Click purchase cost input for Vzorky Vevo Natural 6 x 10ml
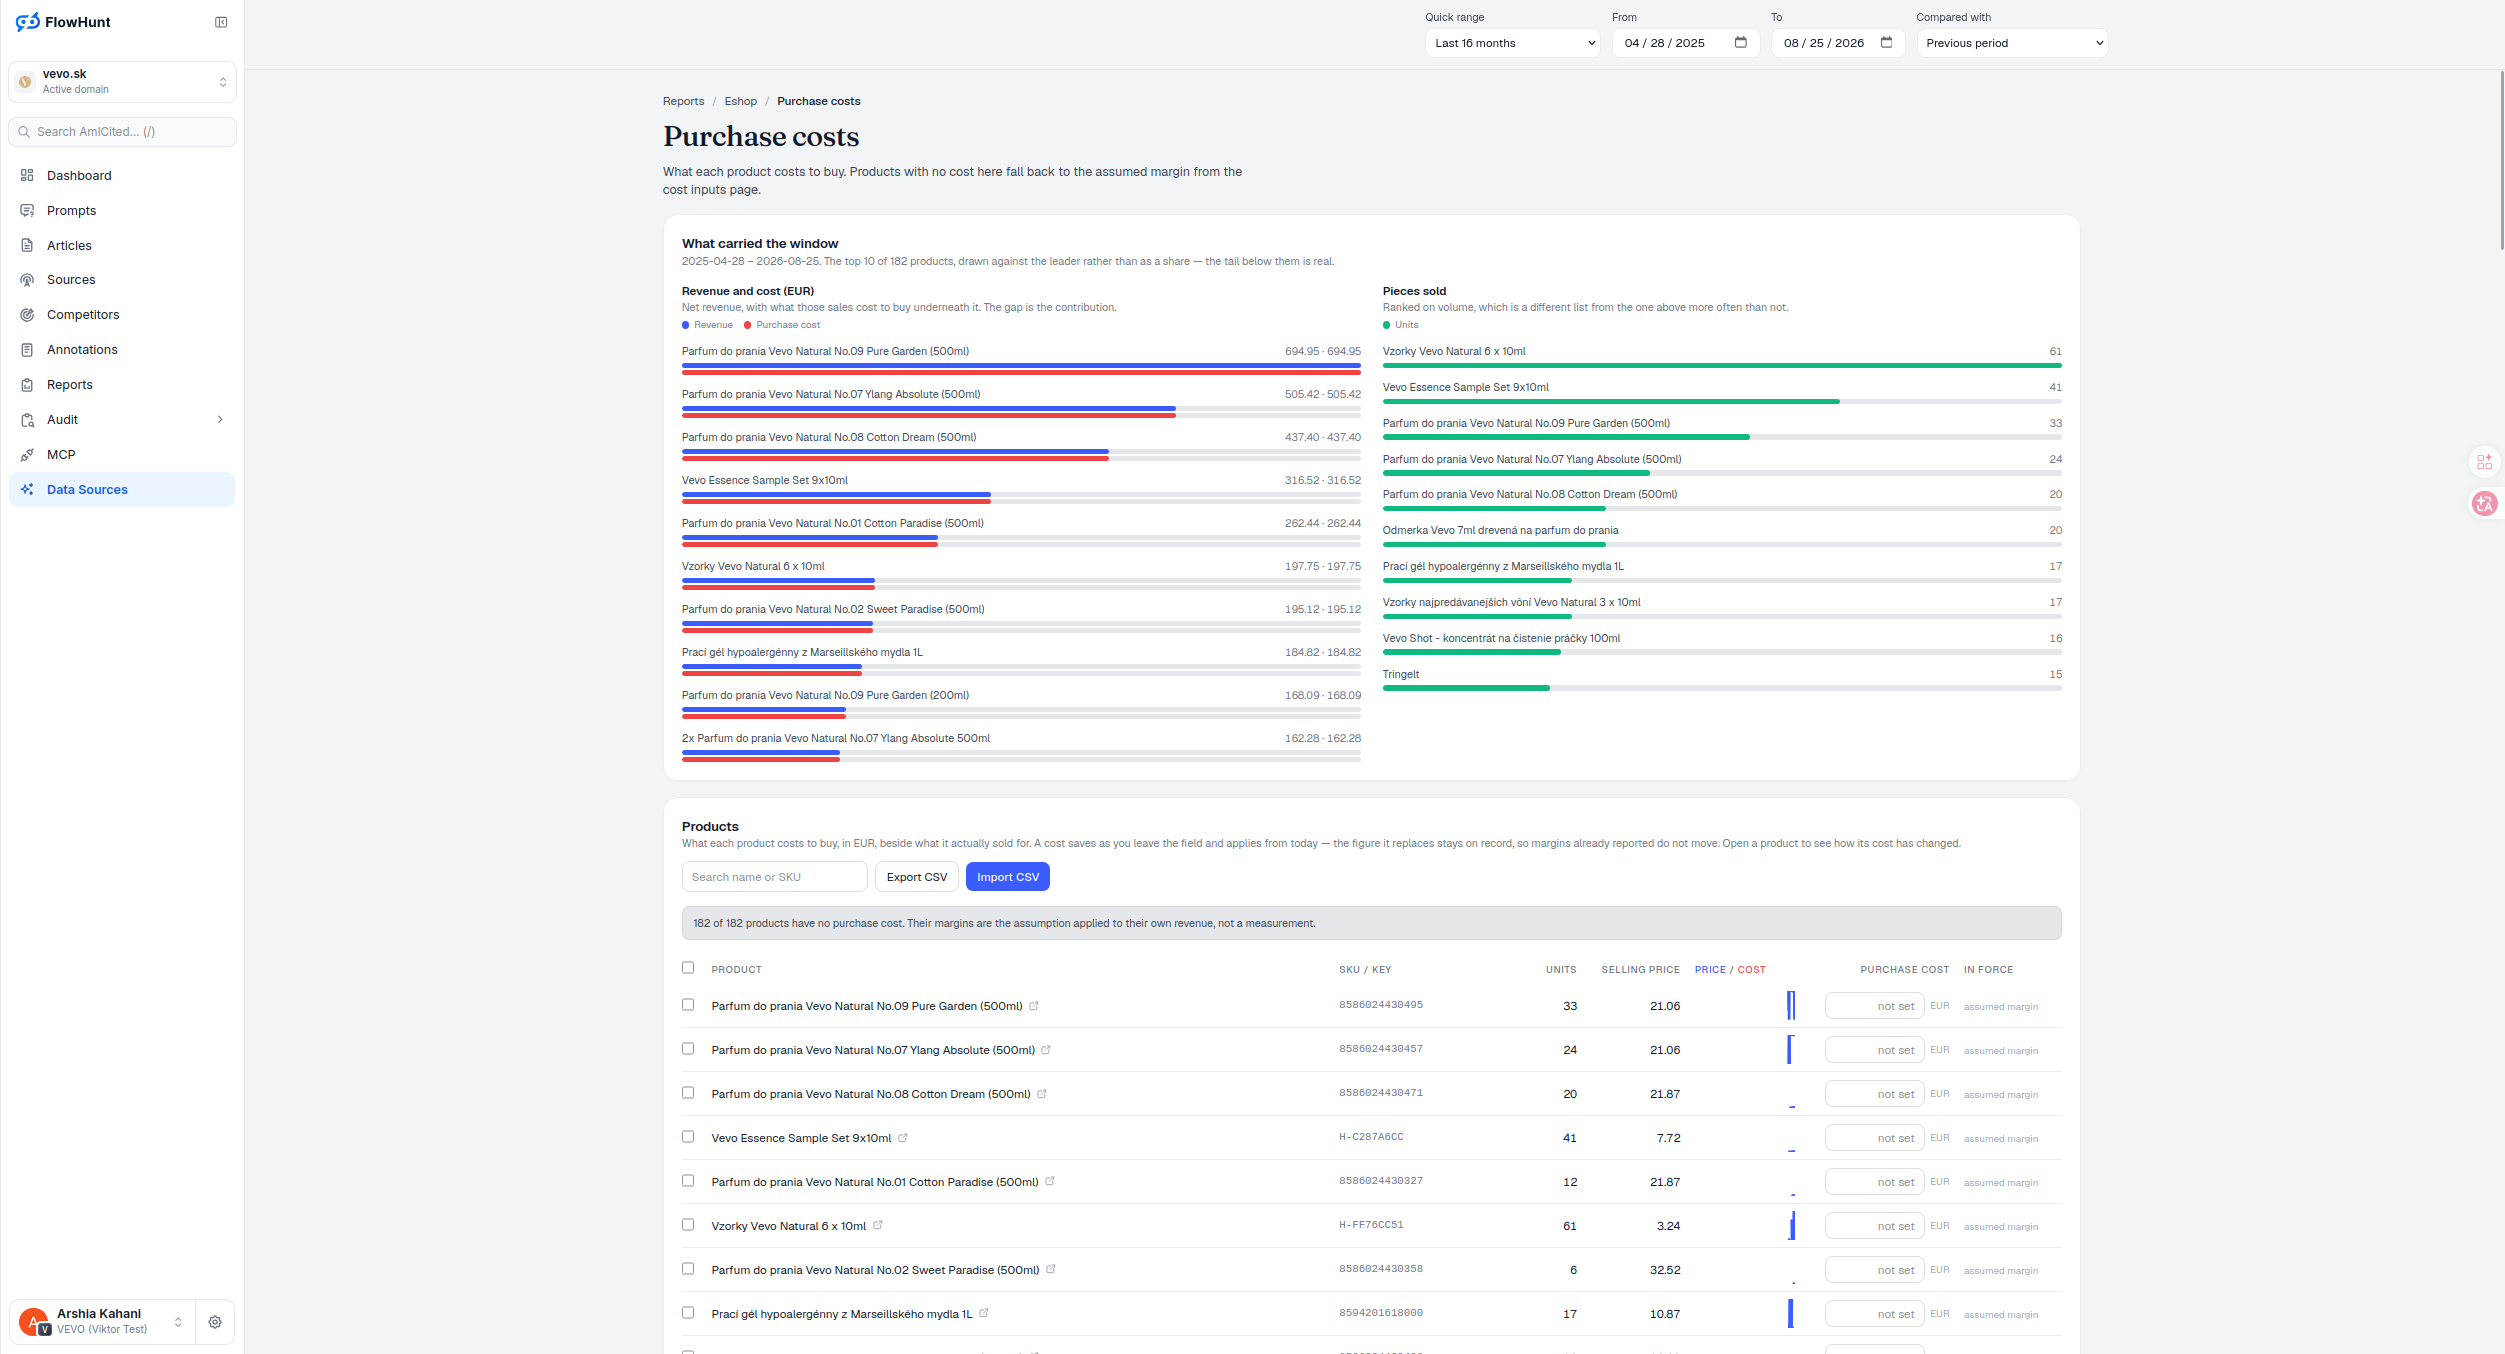Screen dimensions: 2505x1354 click(x=1874, y=1226)
